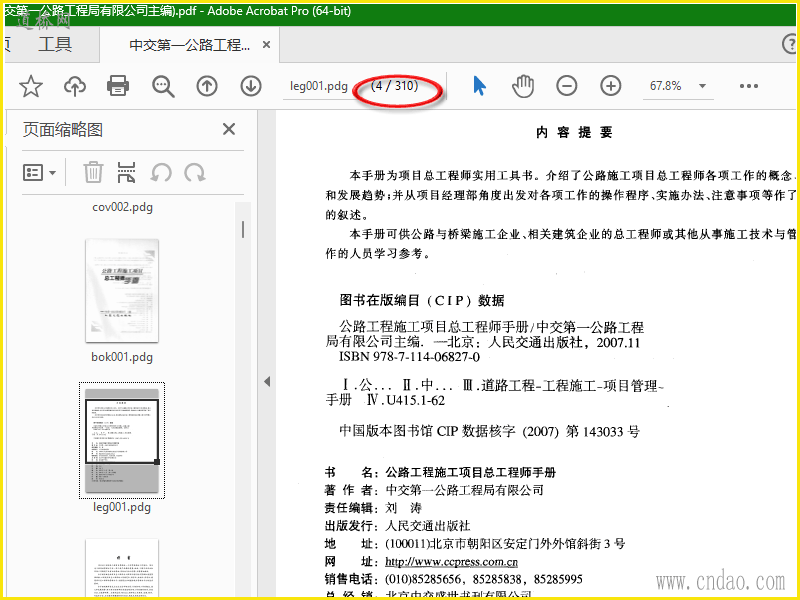Open thumbnail panel options dropdown
800x600 pixels.
pos(39,173)
